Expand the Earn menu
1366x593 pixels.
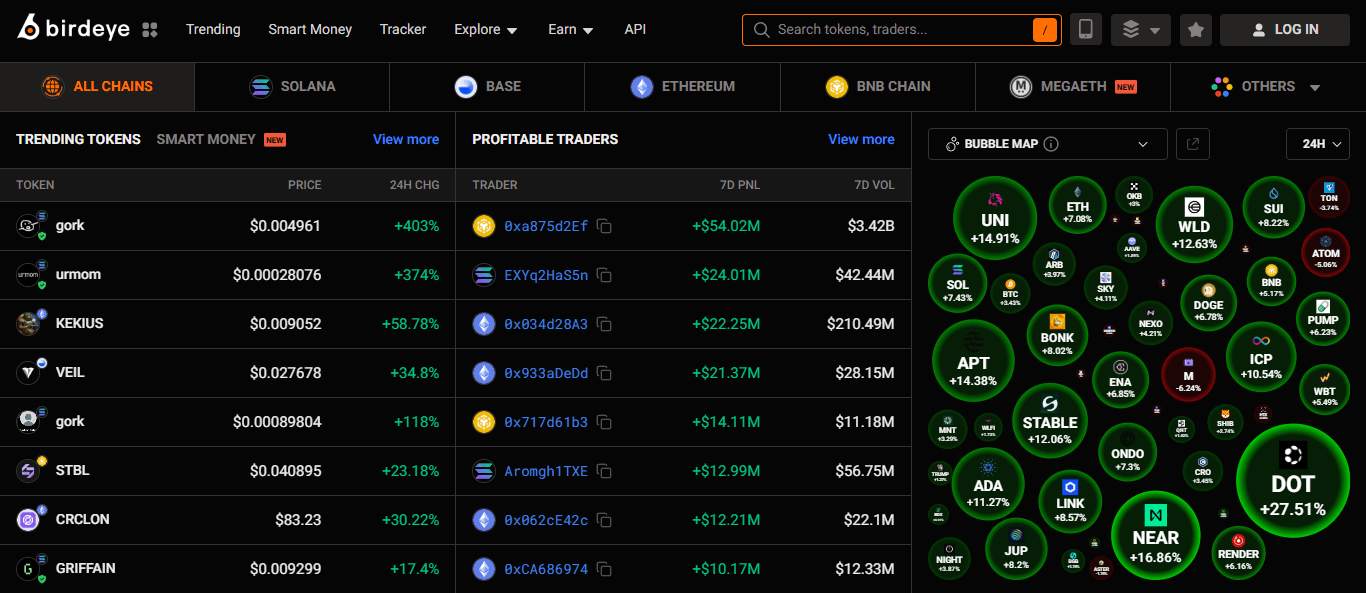point(571,30)
